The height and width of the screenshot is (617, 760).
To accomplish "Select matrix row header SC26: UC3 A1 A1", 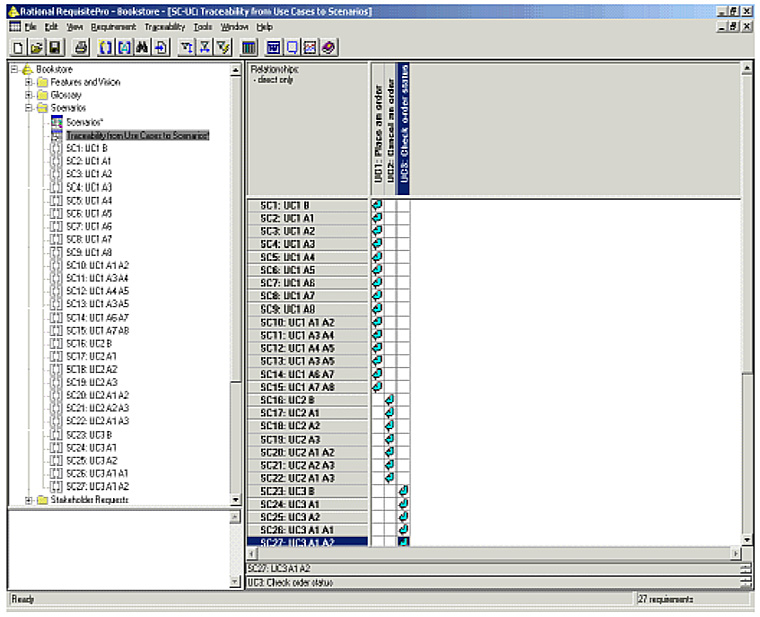I will click(307, 530).
